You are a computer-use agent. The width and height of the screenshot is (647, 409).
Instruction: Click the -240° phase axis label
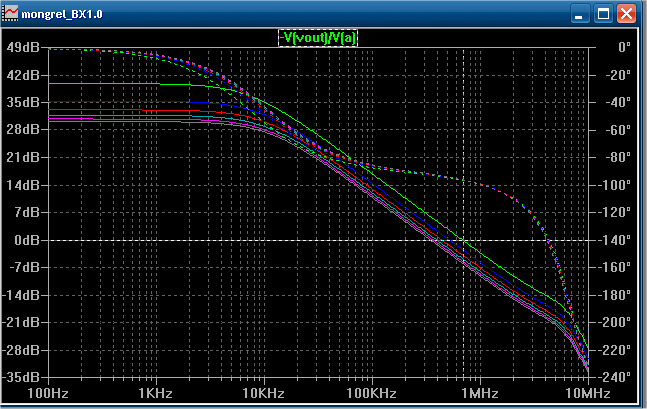(615, 377)
